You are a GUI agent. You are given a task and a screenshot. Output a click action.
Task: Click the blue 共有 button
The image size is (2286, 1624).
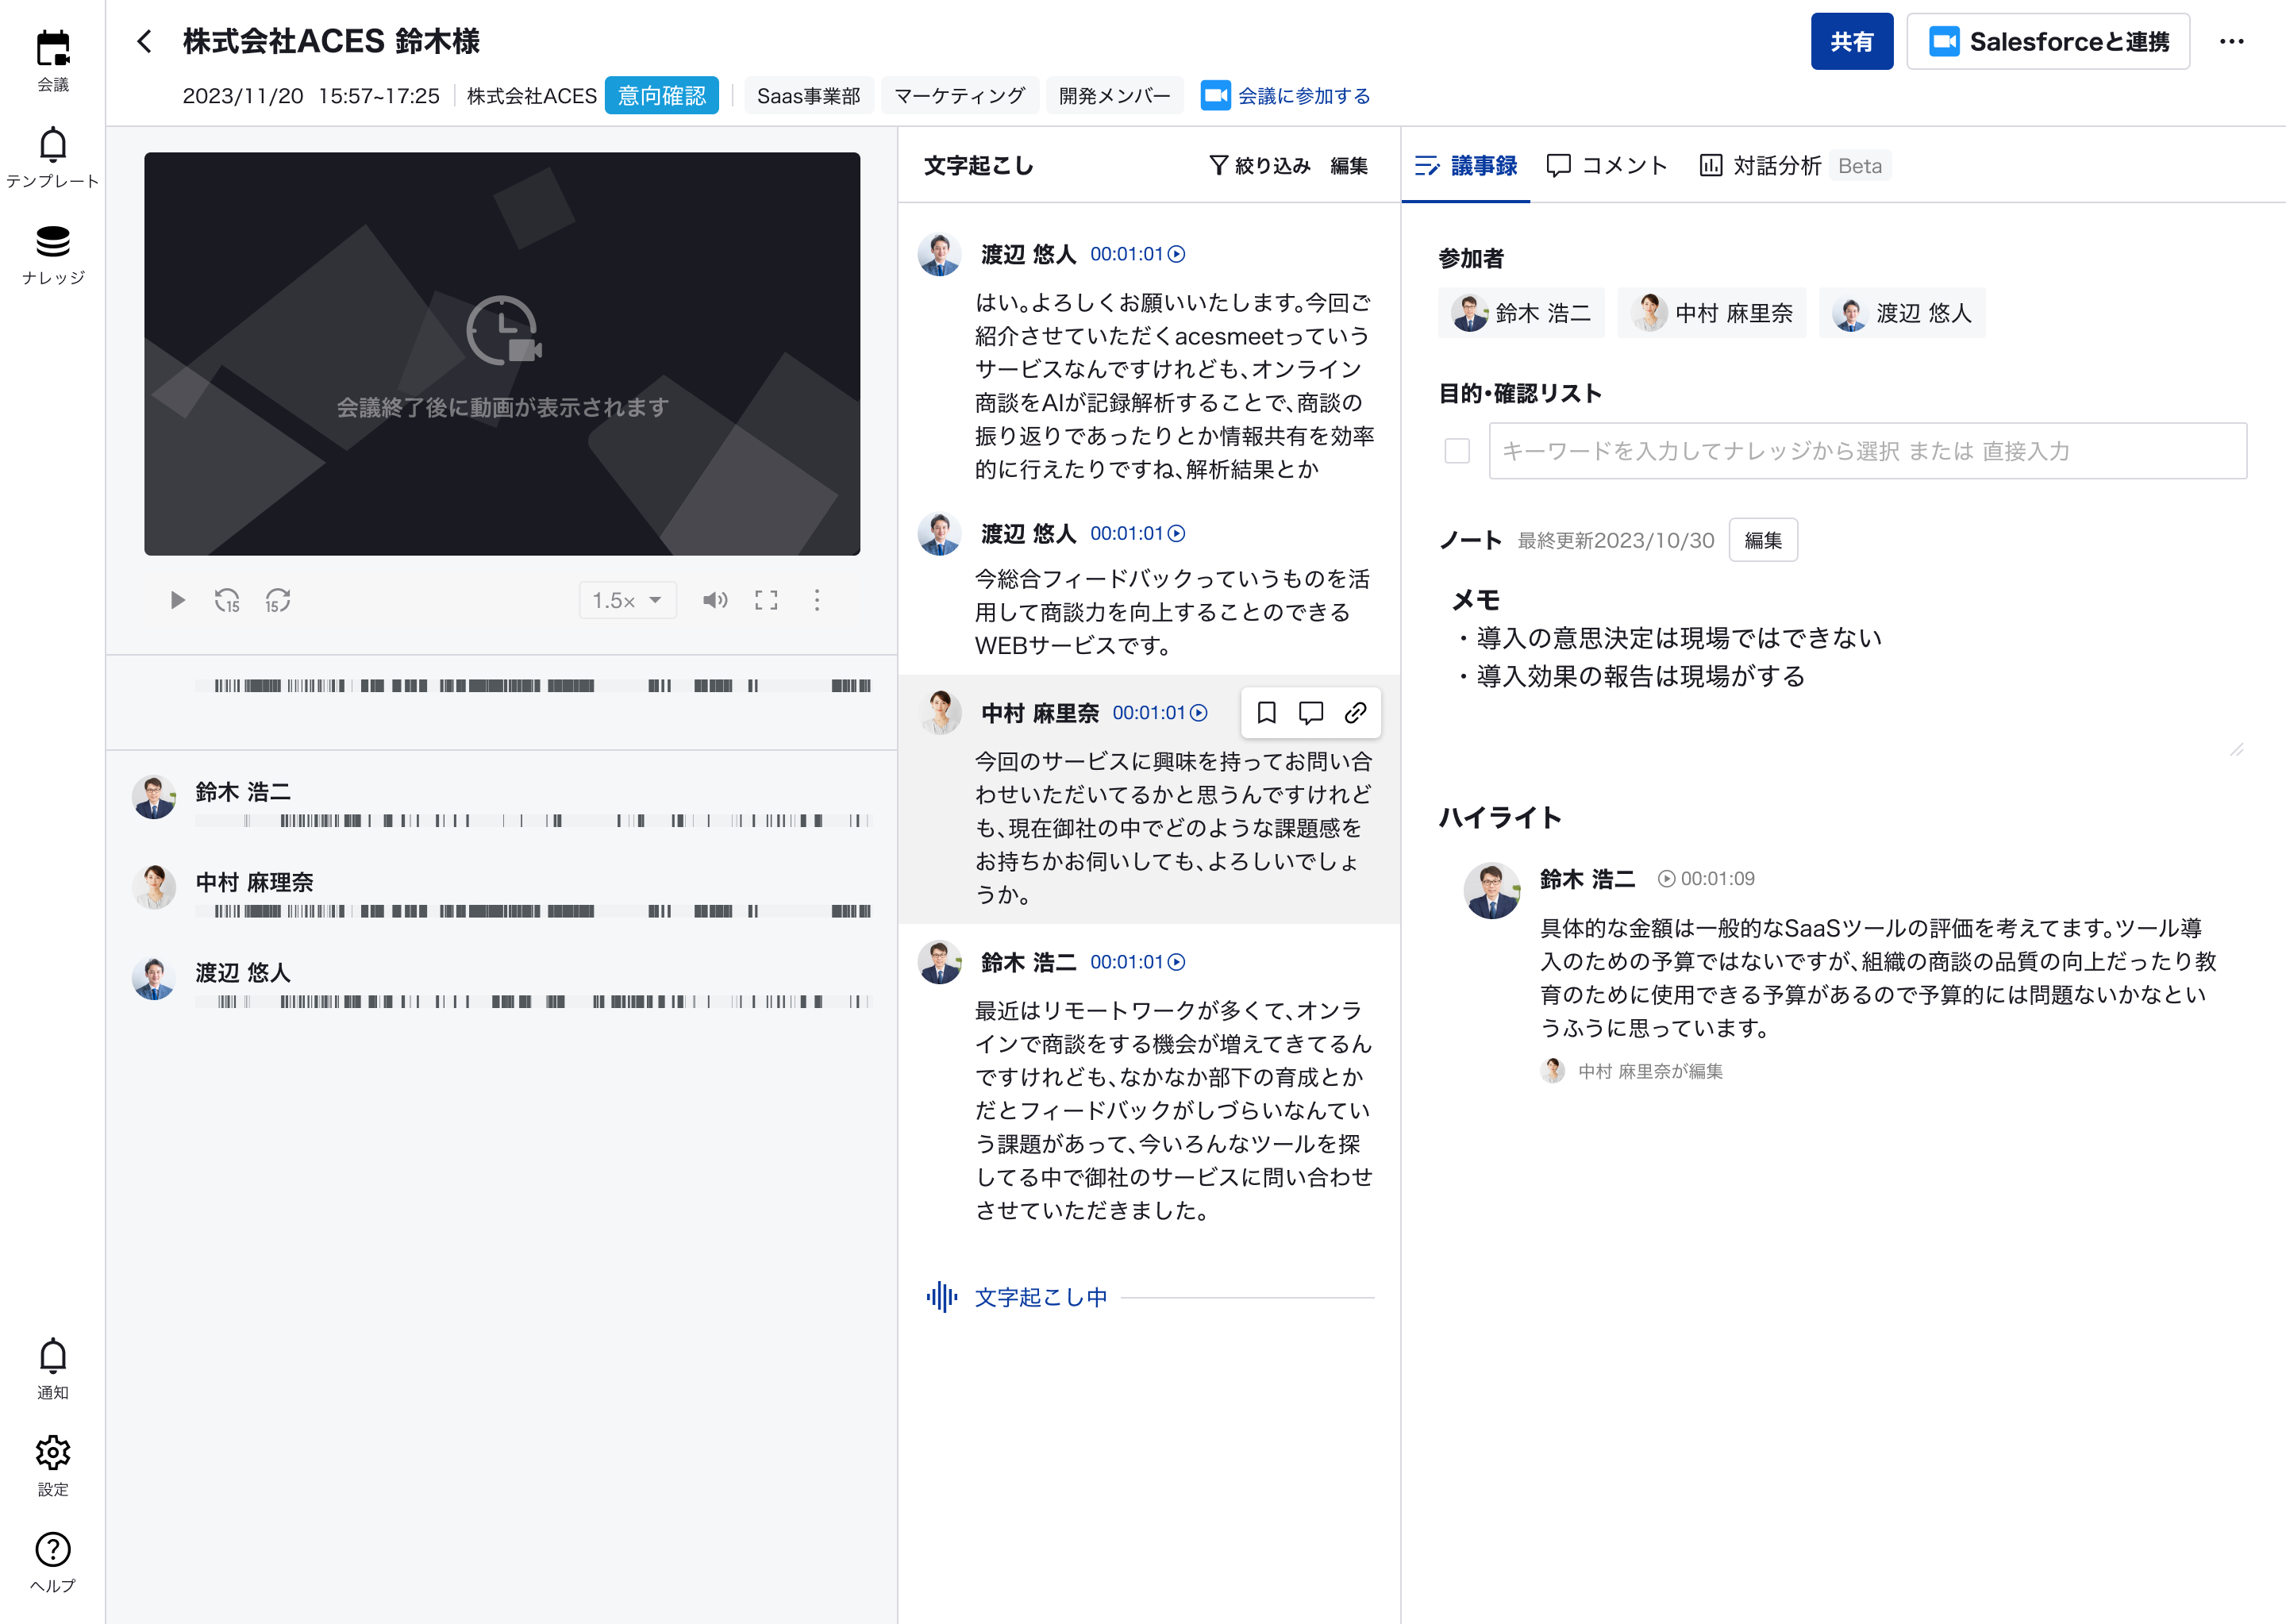coord(1850,42)
